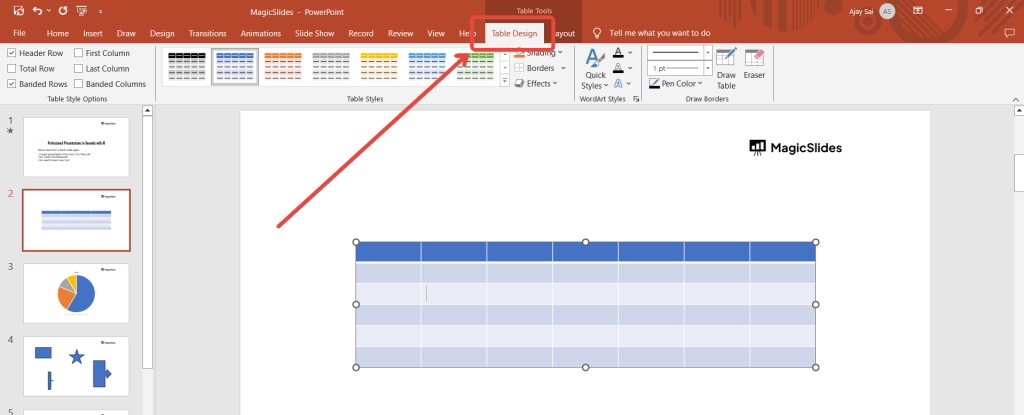Open the Slide Show tab
1024x415 pixels.
pyautogui.click(x=314, y=33)
